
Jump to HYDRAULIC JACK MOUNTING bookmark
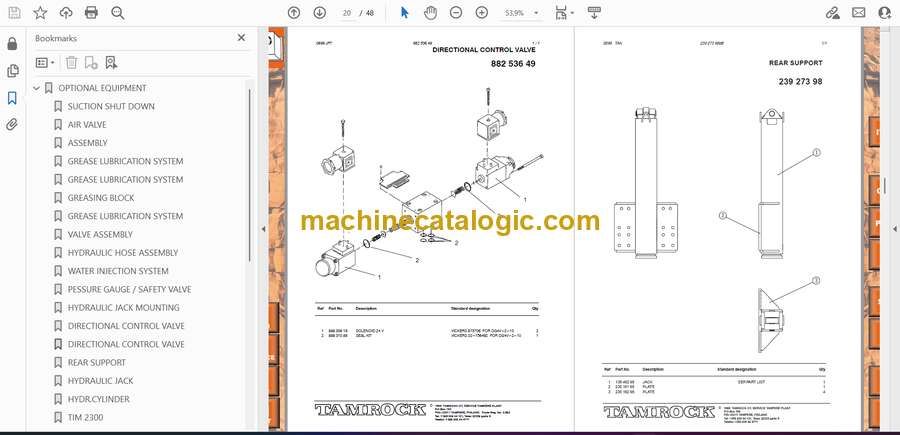(x=123, y=308)
